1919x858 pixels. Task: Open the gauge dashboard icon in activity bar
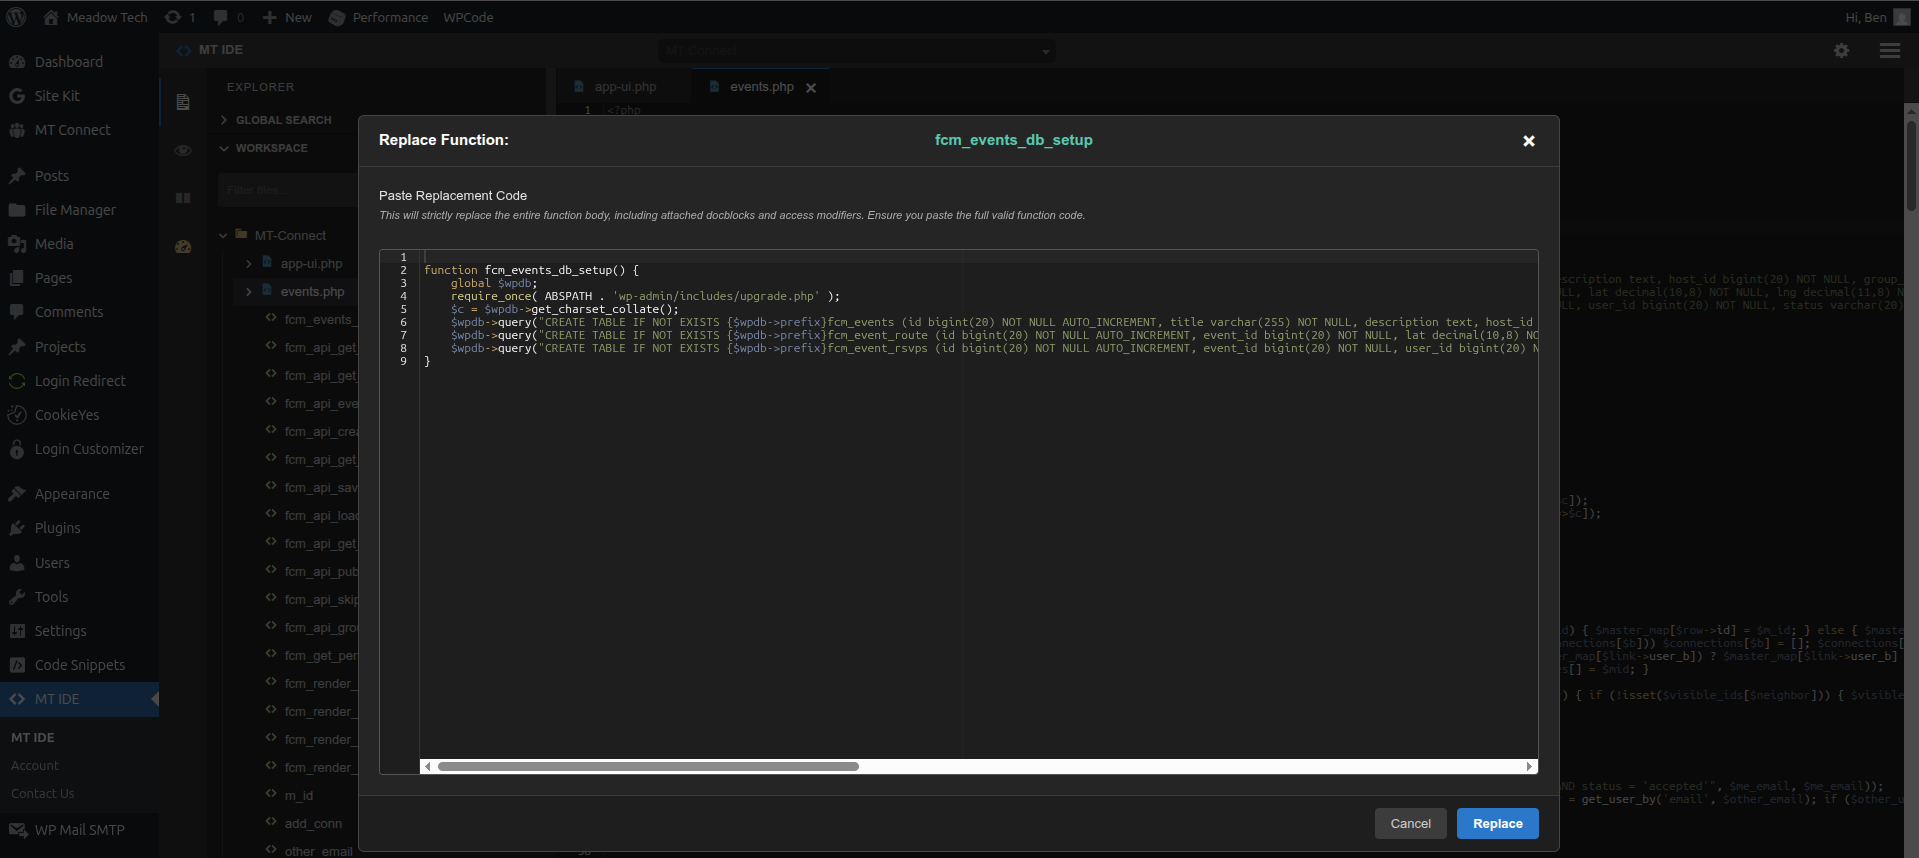point(183,246)
